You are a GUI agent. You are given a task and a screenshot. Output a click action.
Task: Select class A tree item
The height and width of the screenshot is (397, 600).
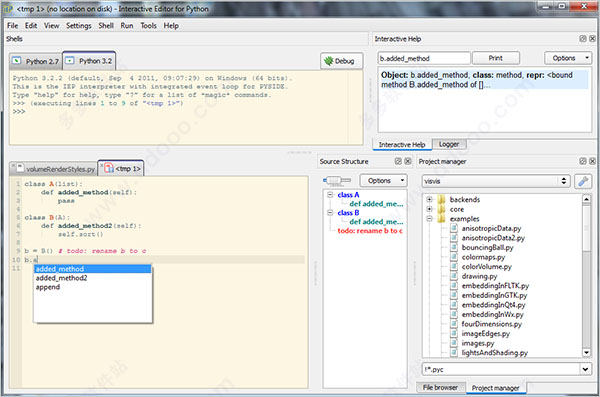click(348, 195)
